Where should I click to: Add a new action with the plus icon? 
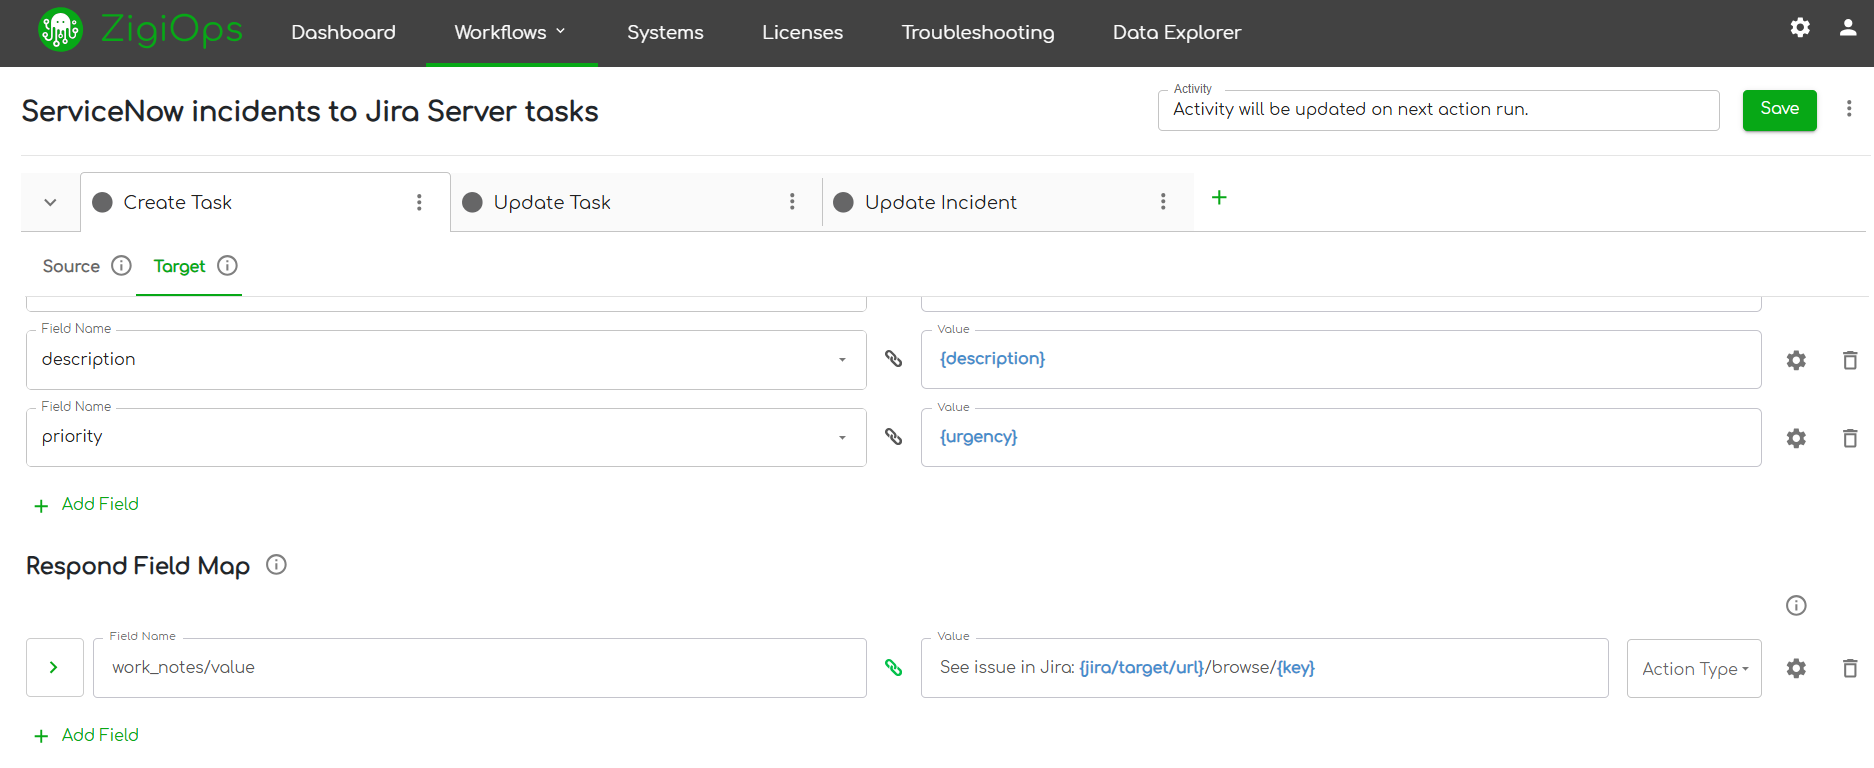pyautogui.click(x=1219, y=198)
